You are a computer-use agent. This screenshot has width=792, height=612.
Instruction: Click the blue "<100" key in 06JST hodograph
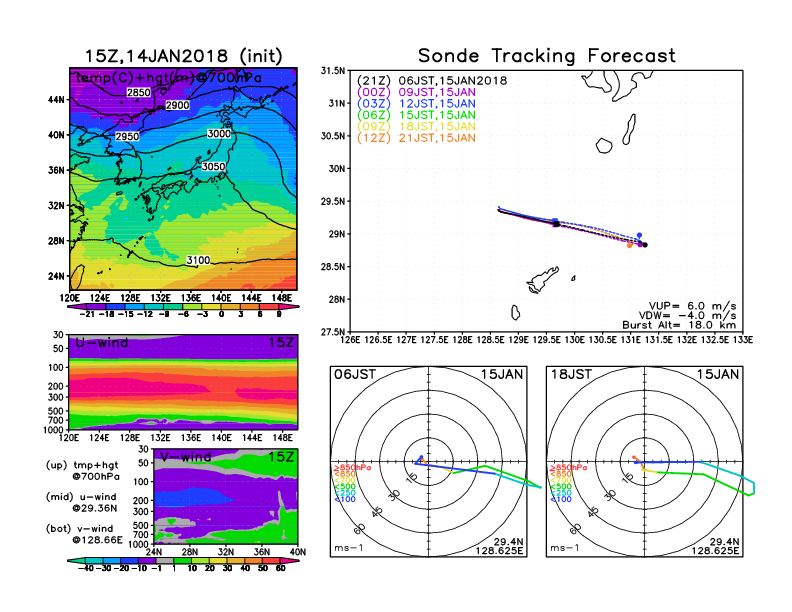(x=345, y=499)
